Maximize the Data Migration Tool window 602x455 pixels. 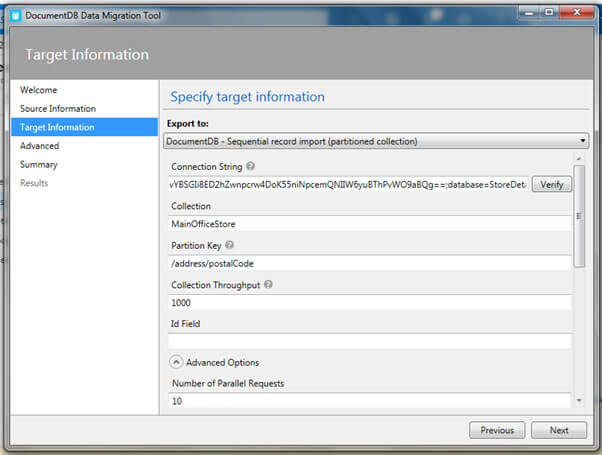coord(549,13)
